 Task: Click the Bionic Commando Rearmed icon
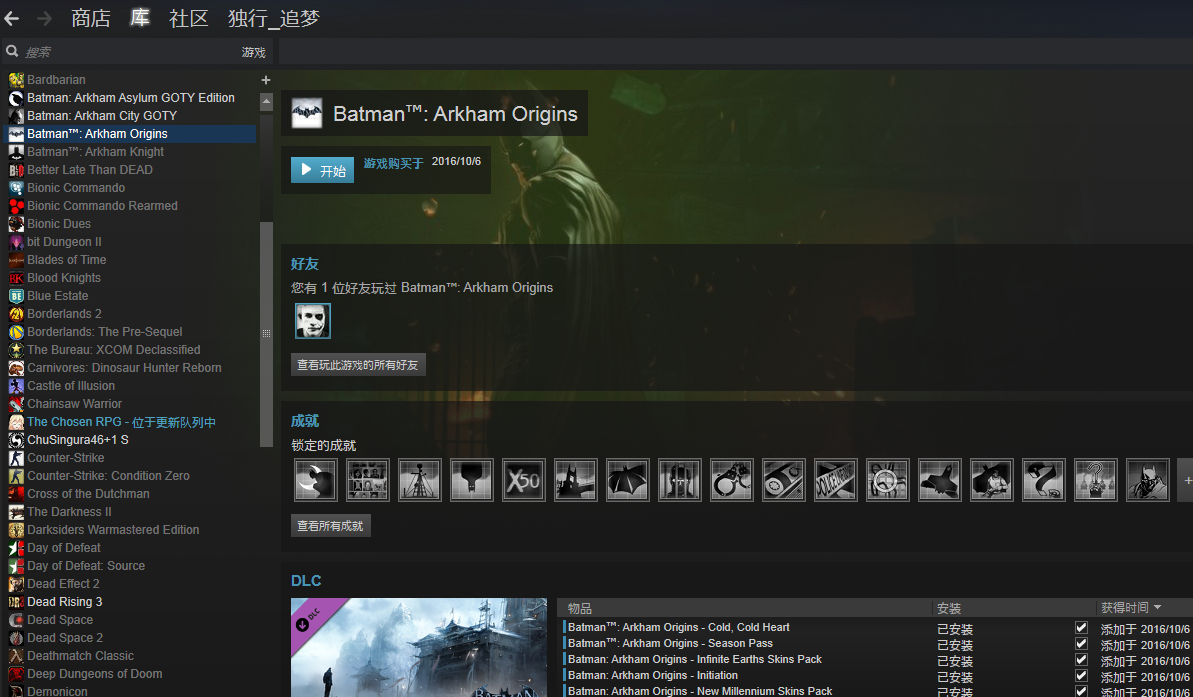(16, 205)
